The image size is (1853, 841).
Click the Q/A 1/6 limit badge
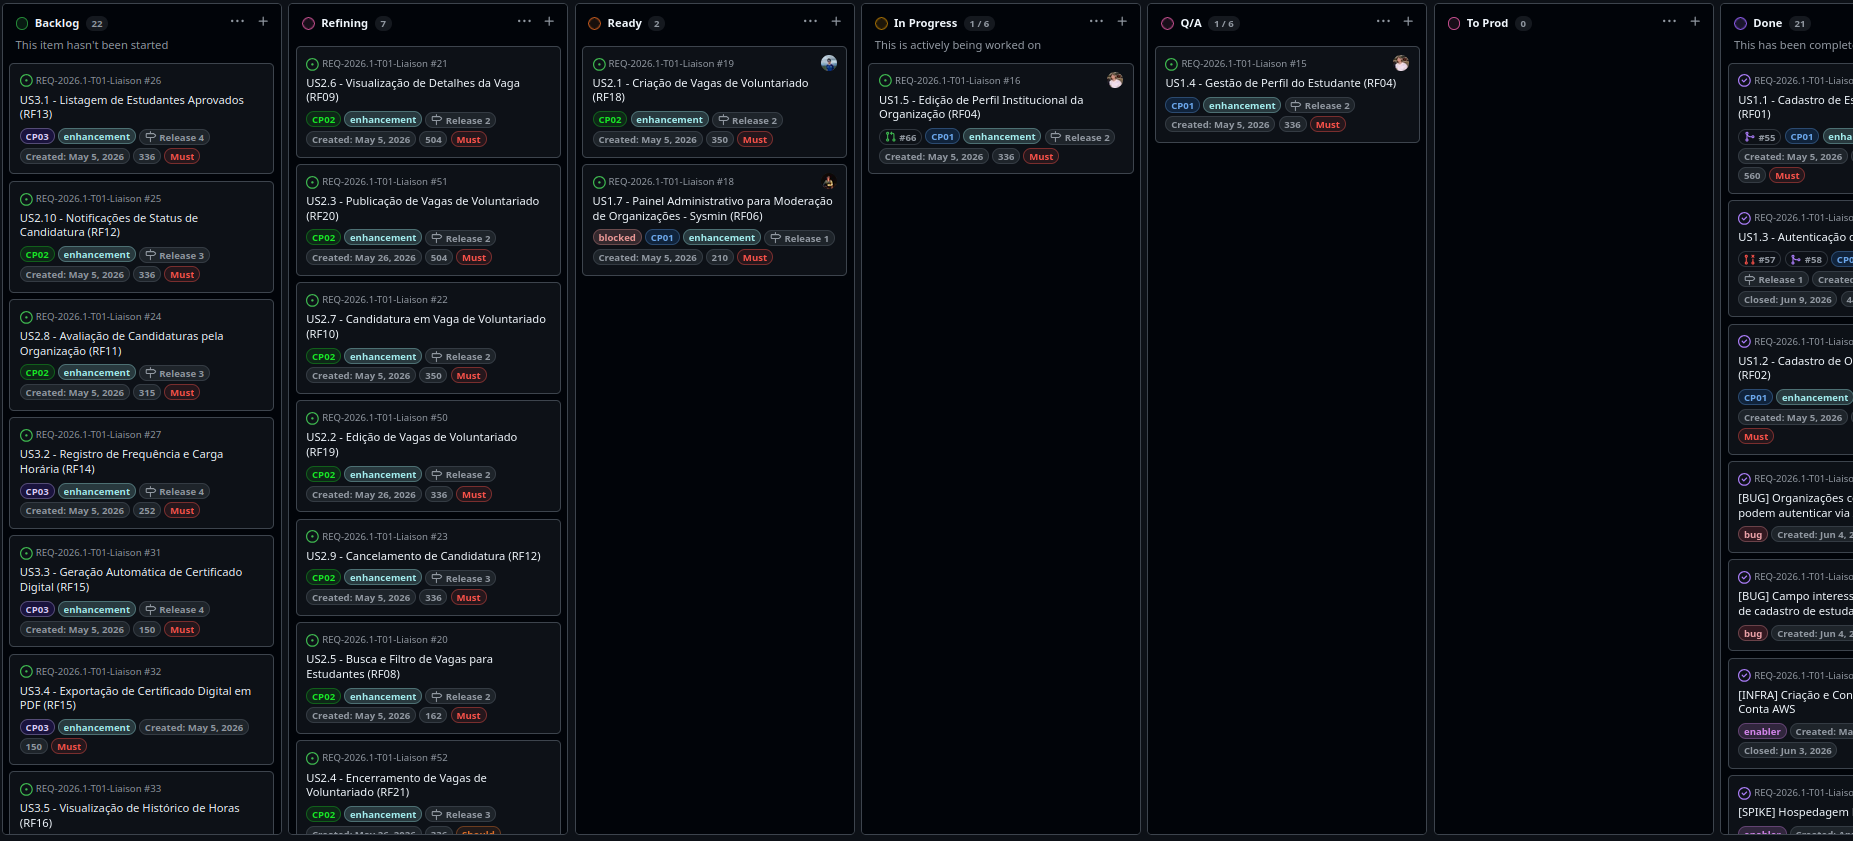(1223, 24)
